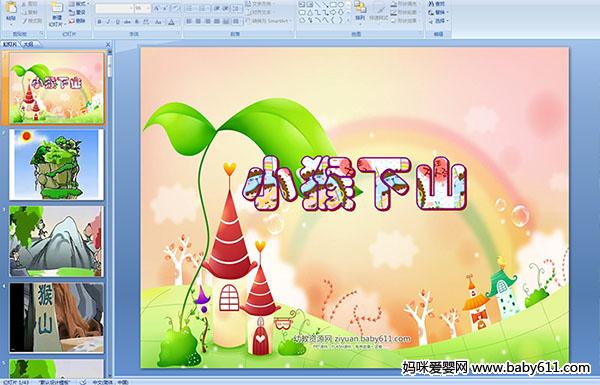Insert a New Slide using the ribbon icon

coord(57,13)
